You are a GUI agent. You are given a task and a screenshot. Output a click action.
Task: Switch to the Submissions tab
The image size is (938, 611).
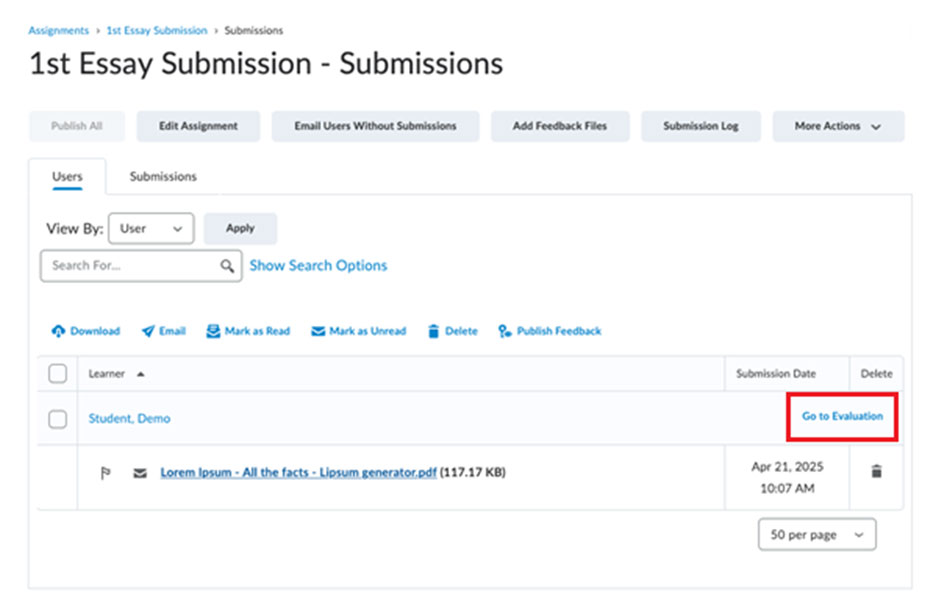click(x=162, y=176)
